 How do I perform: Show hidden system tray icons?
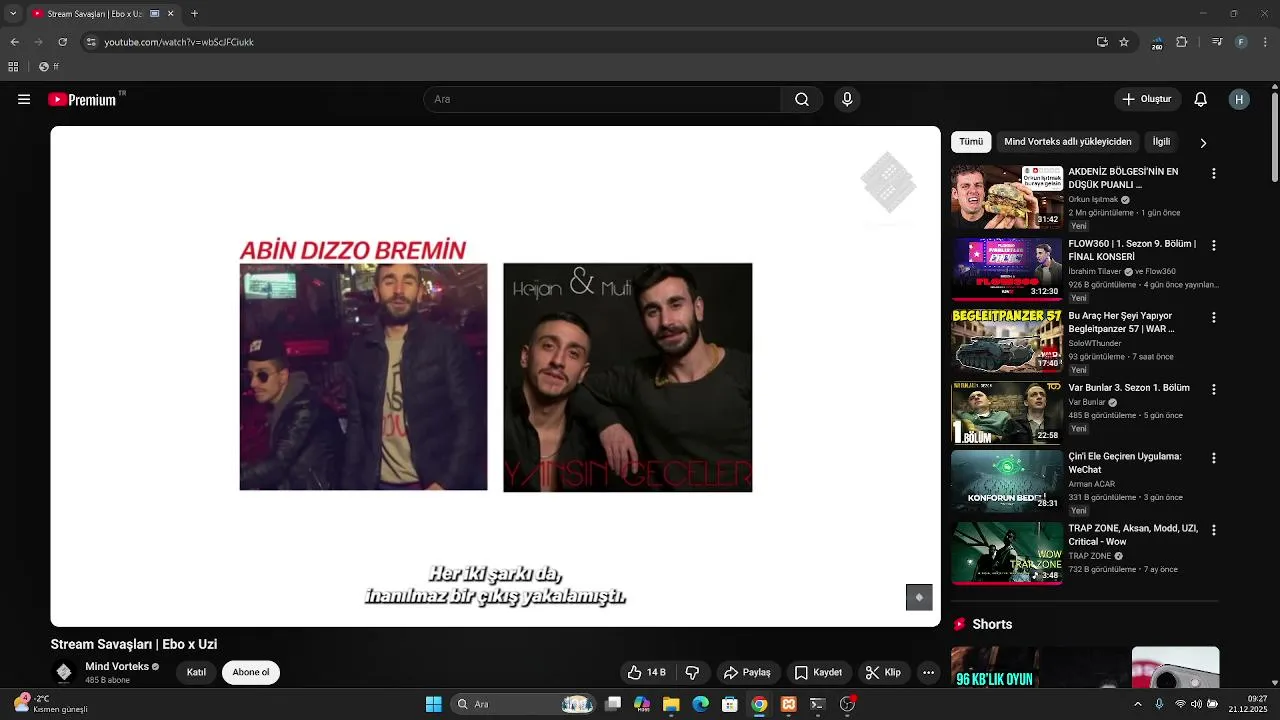click(x=1137, y=704)
